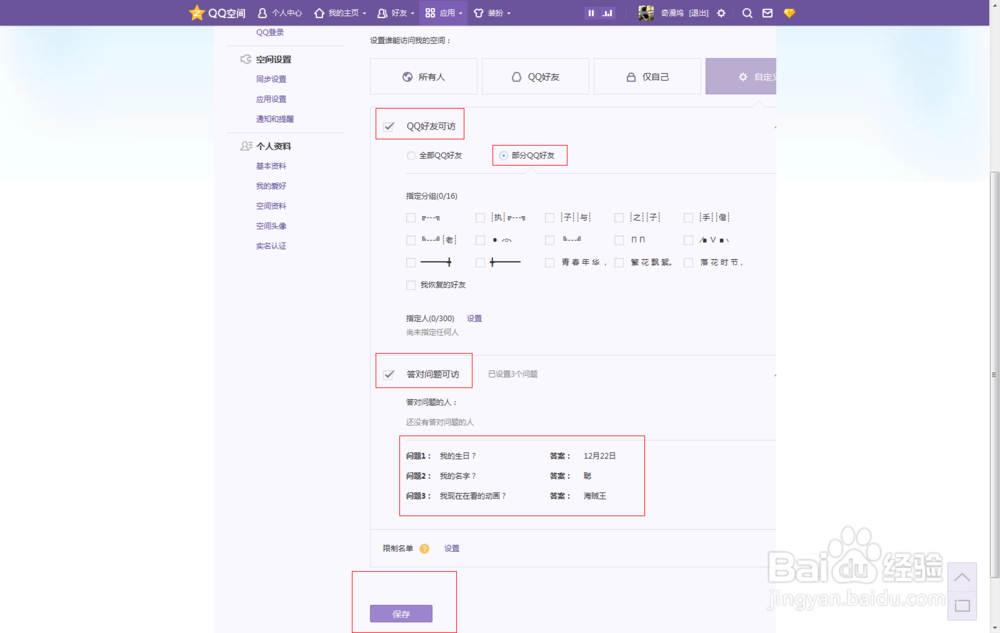Open the 应用 grid icon
1000x633 pixels.
tap(431, 13)
